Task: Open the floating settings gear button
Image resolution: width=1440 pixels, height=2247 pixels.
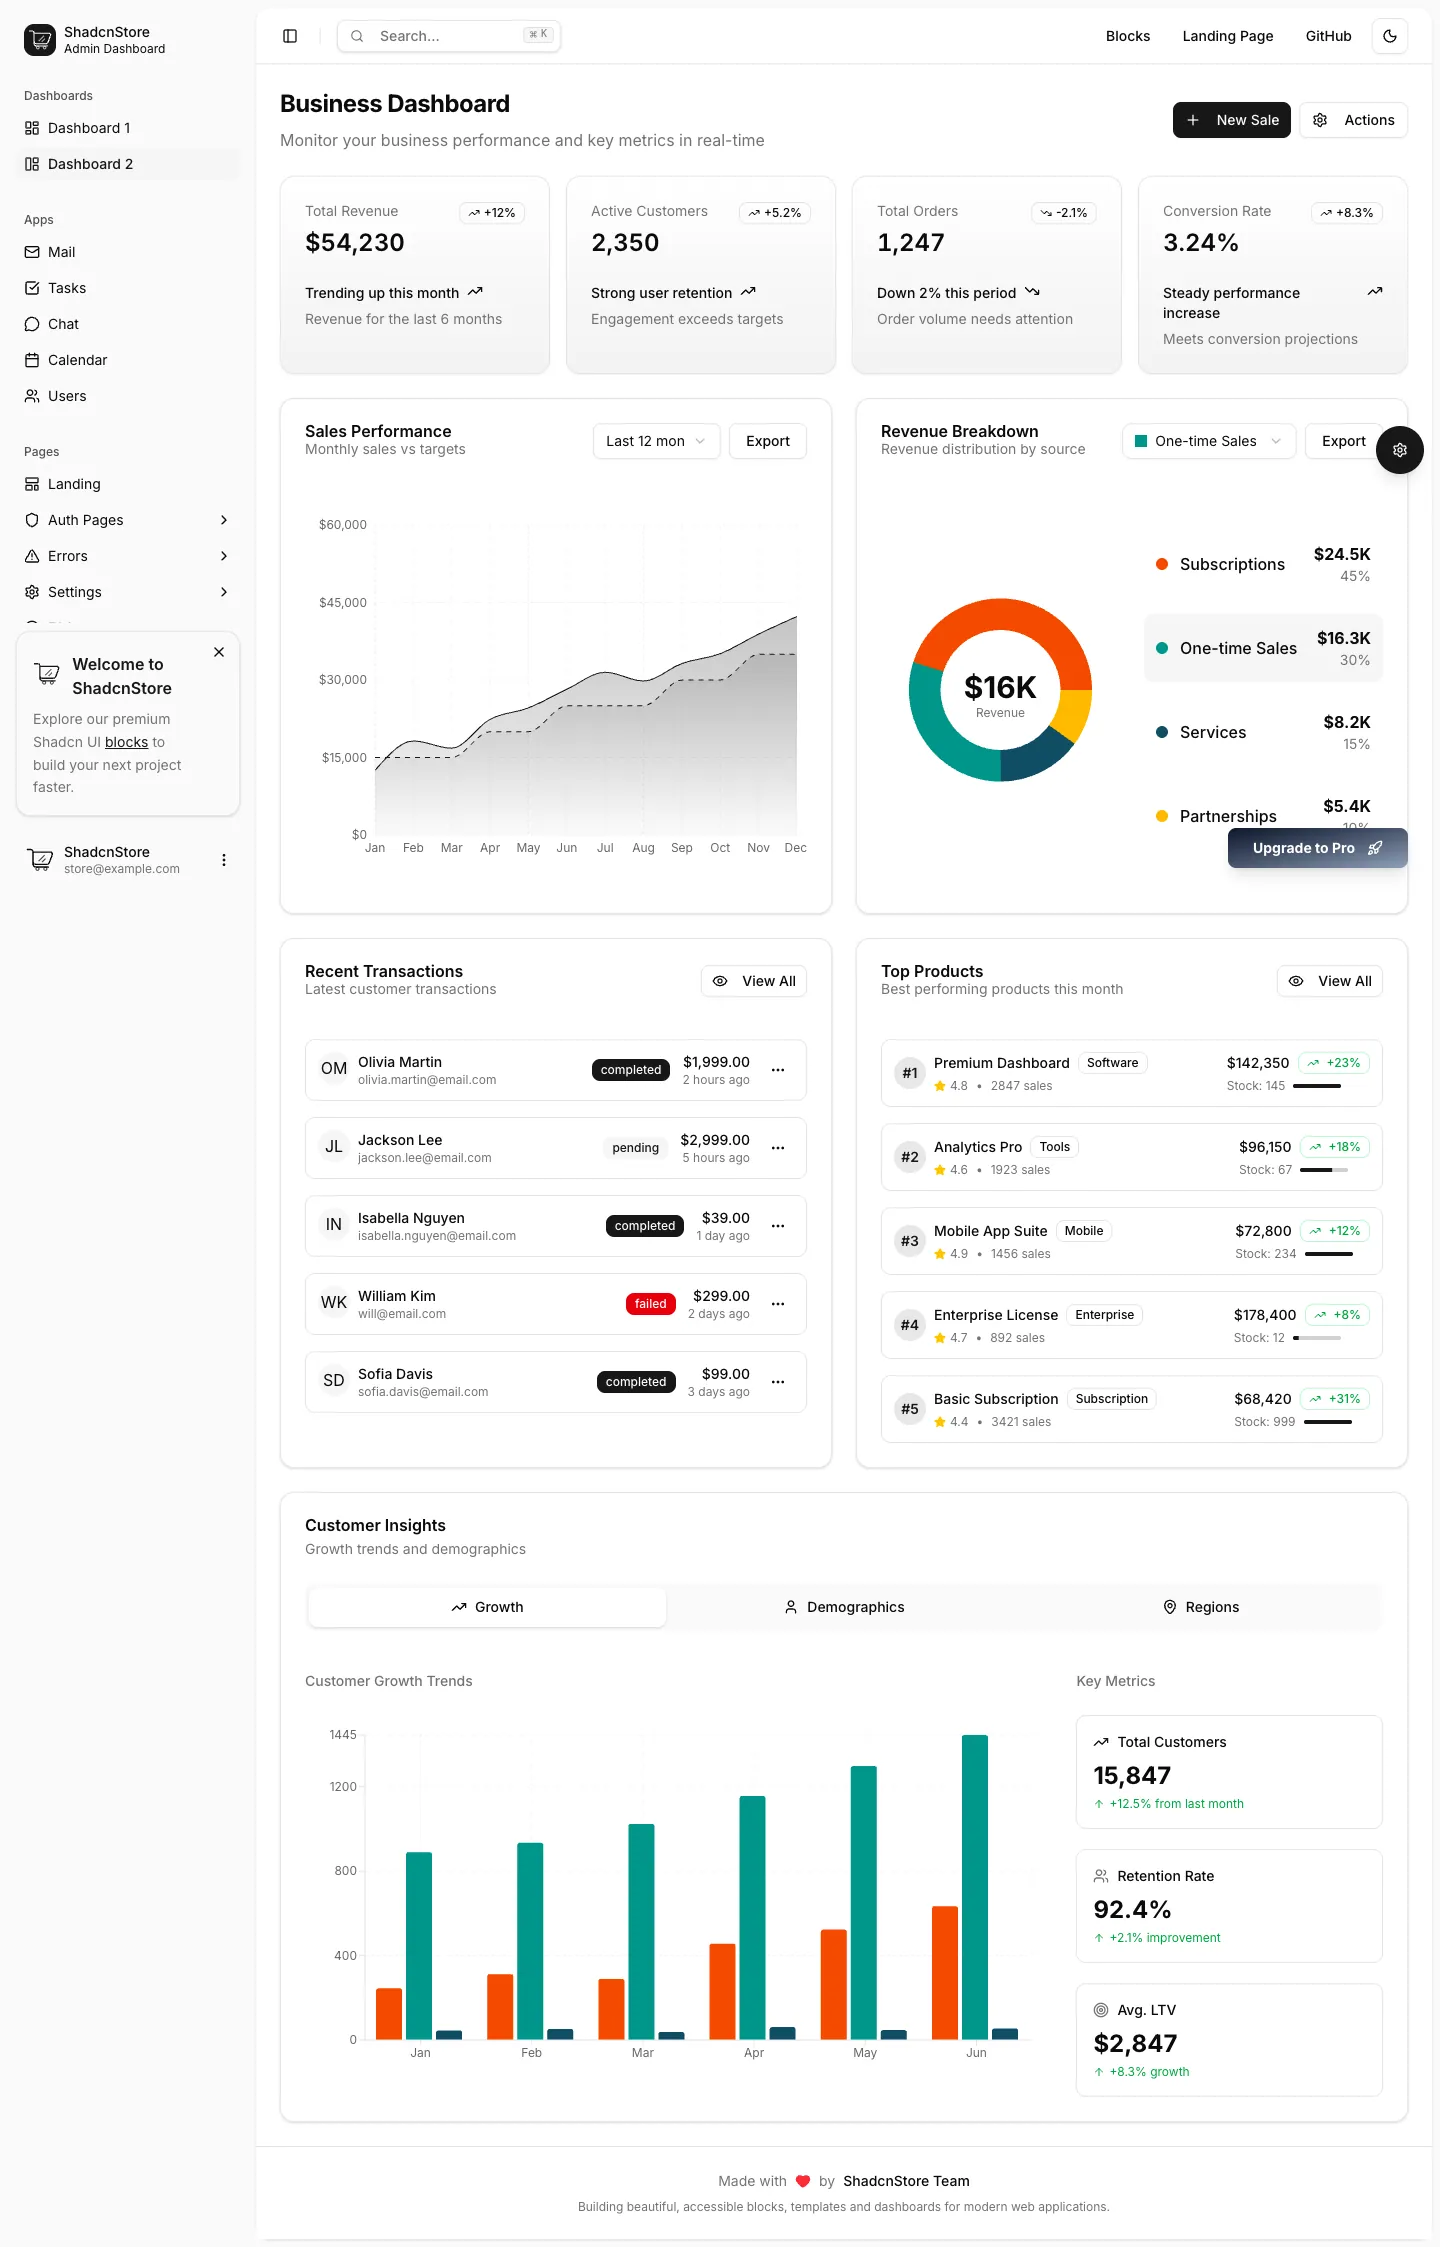Action: (x=1400, y=450)
